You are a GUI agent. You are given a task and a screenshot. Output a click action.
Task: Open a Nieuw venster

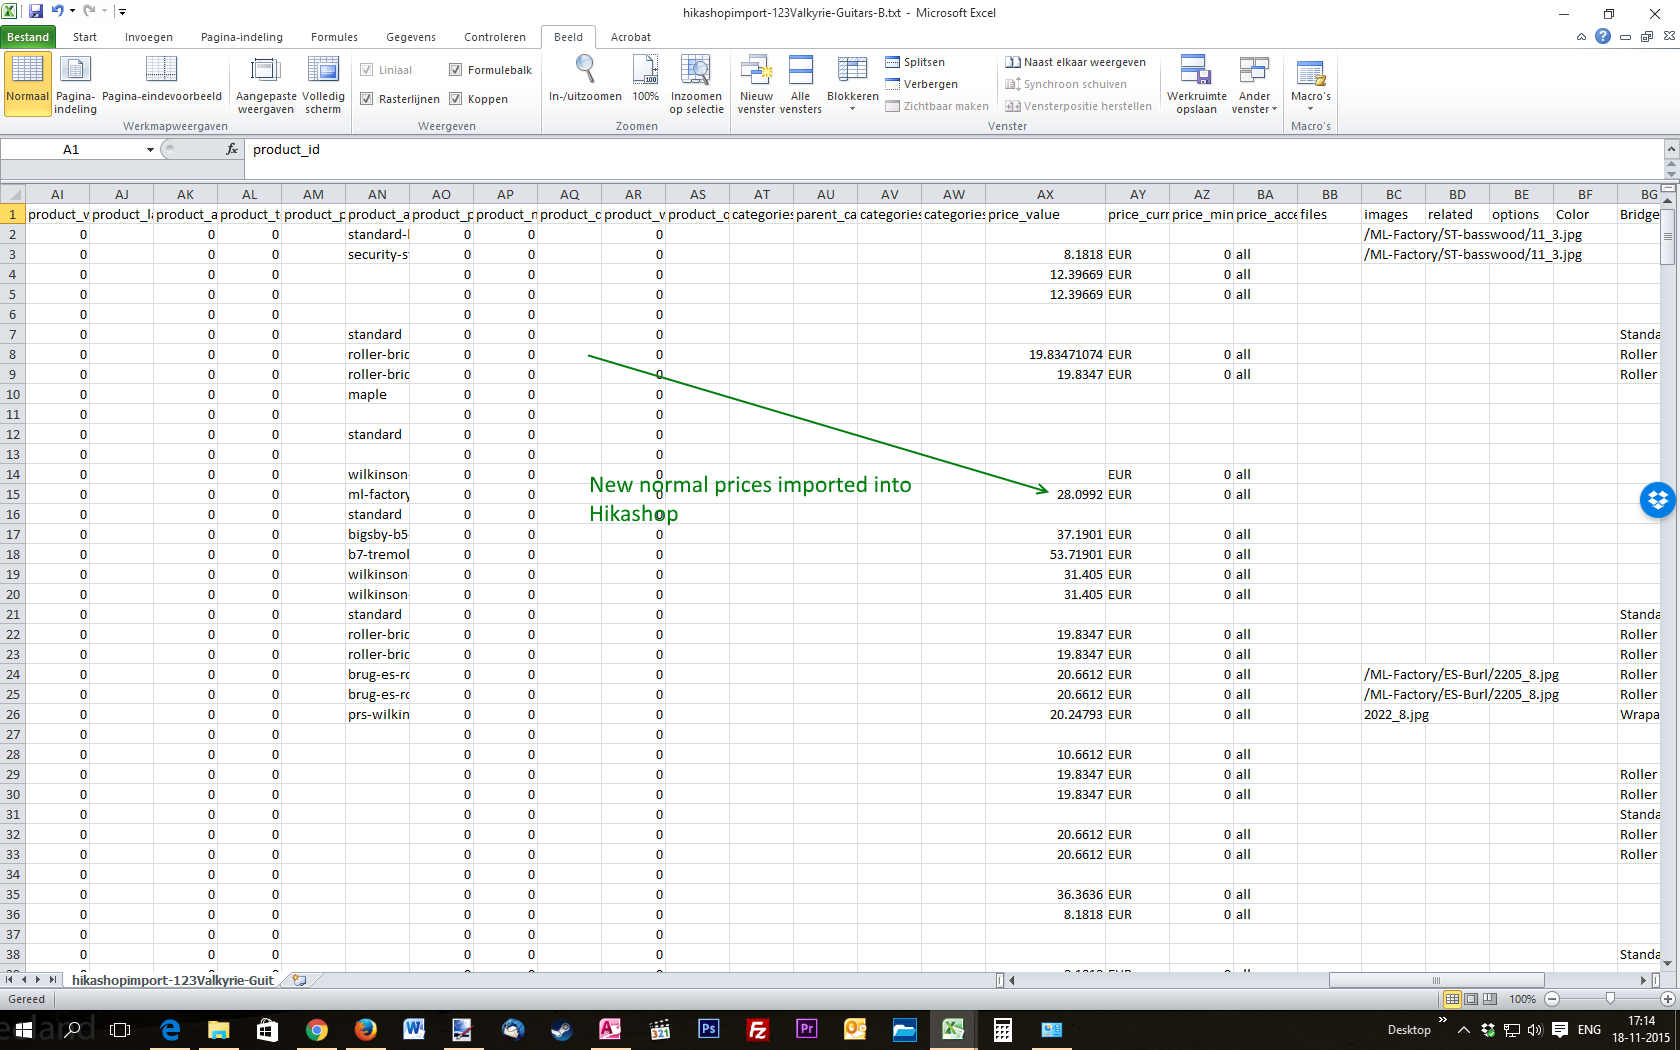pos(756,70)
